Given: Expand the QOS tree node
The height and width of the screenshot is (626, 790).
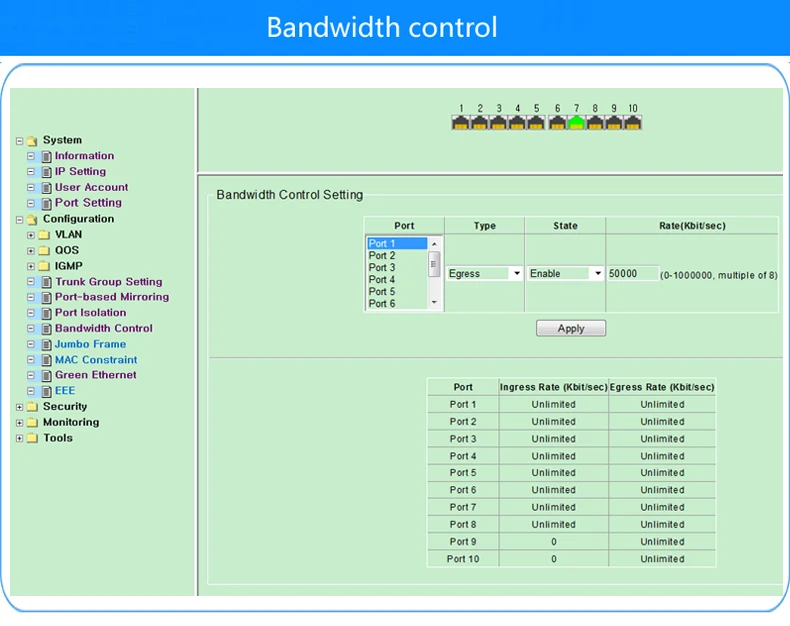Looking at the screenshot, I should (31, 251).
